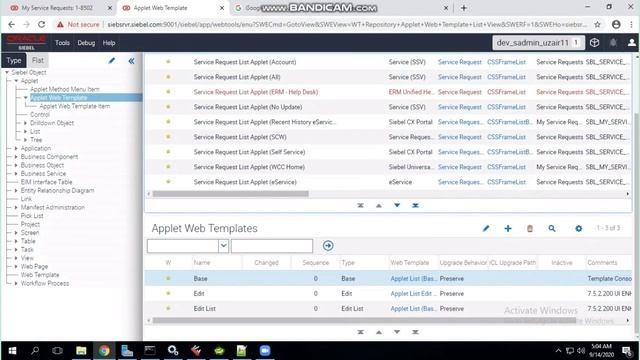Open Windows search from taskbar
Screen dimensions: 640x360
[x=35, y=351]
